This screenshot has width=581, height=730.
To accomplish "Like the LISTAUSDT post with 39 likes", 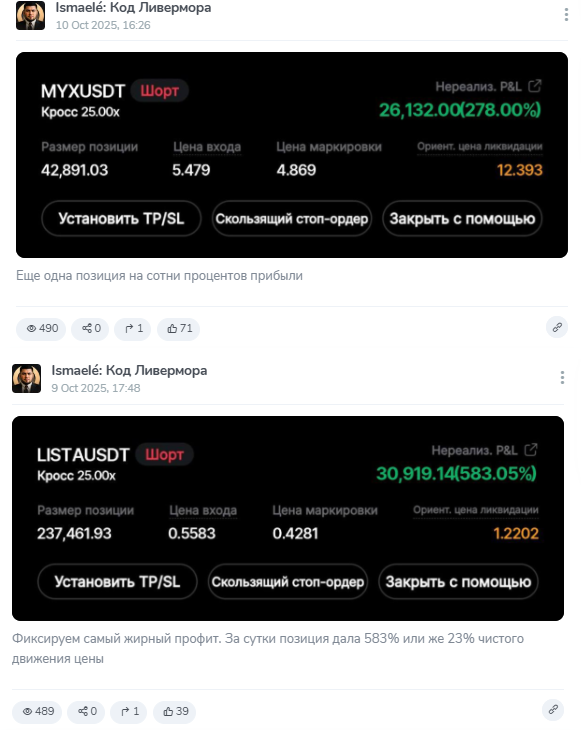I will pos(175,712).
